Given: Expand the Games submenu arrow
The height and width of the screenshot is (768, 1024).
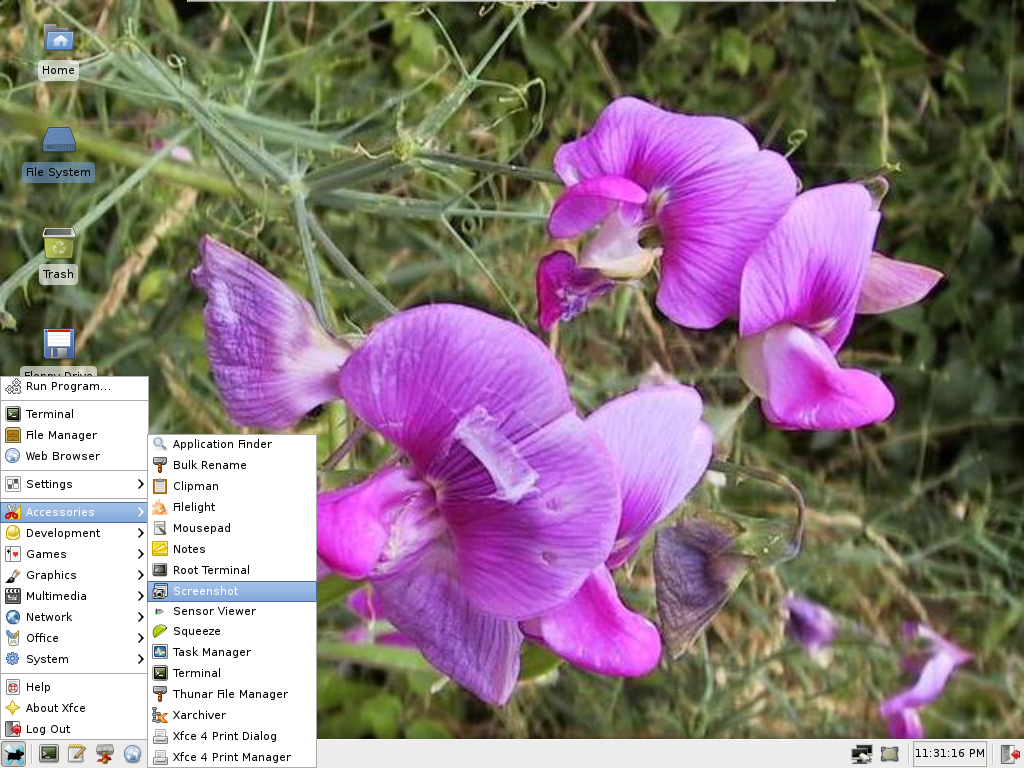Looking at the screenshot, I should (140, 554).
